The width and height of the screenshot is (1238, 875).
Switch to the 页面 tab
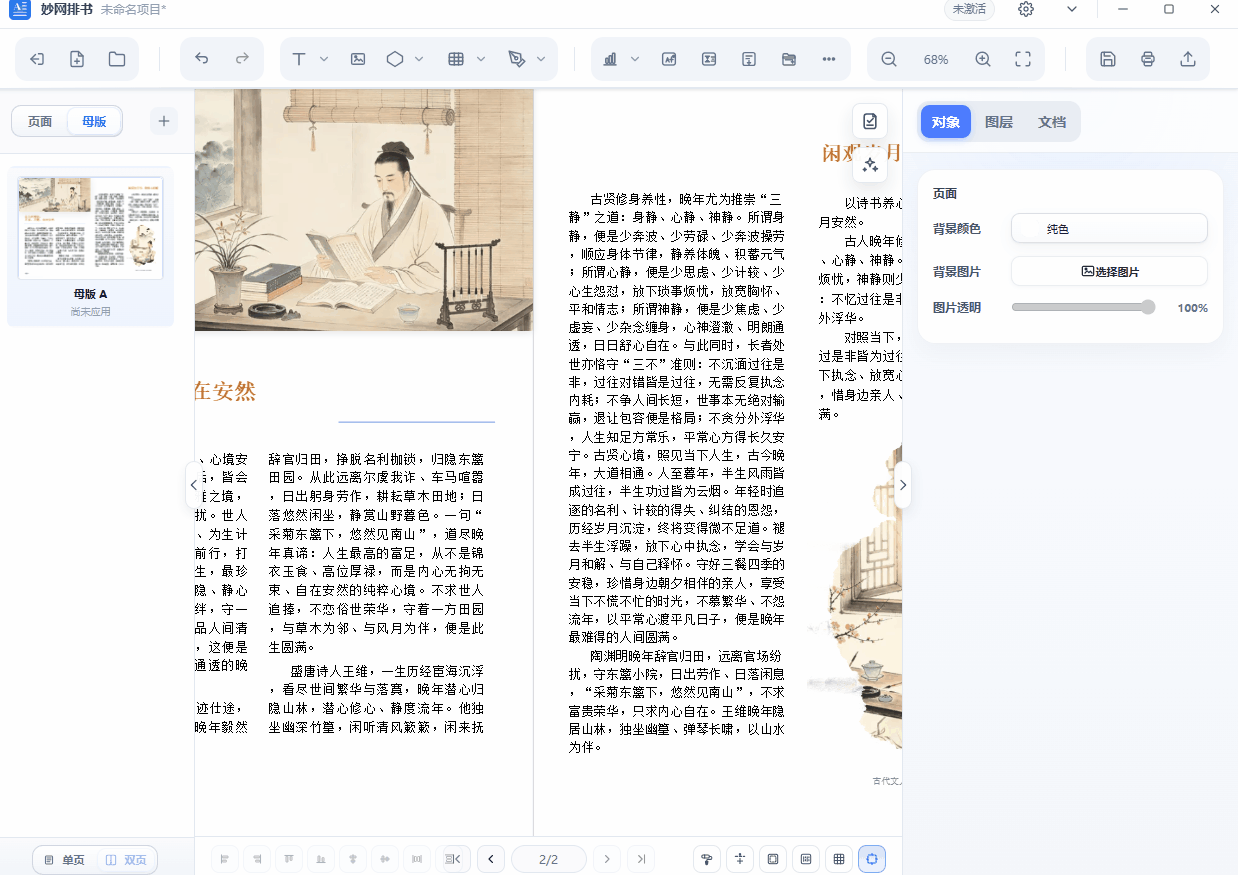tap(40, 122)
